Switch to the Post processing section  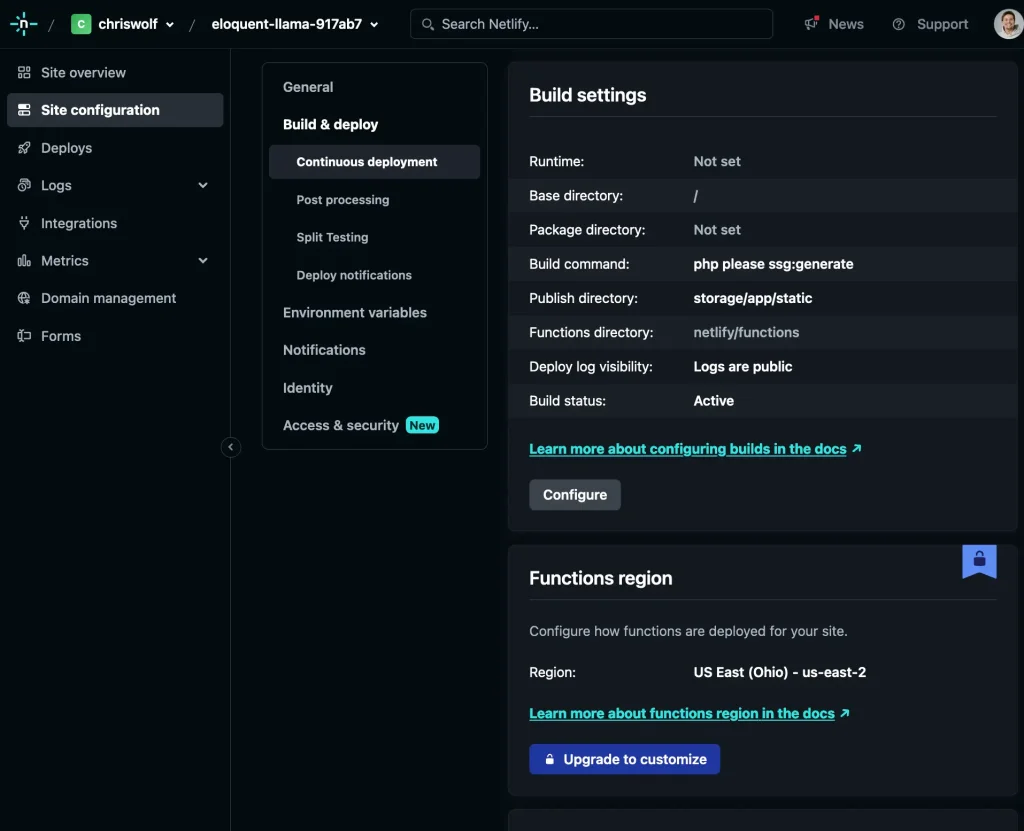pos(342,199)
